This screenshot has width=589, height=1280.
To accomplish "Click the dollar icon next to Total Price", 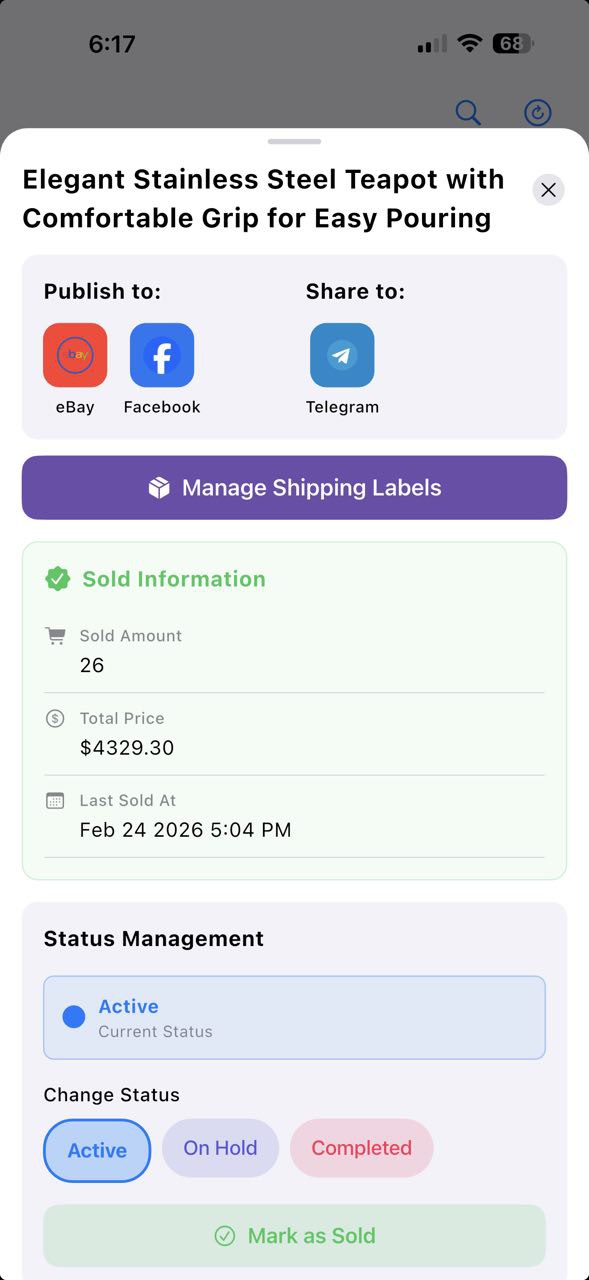I will coord(56,718).
